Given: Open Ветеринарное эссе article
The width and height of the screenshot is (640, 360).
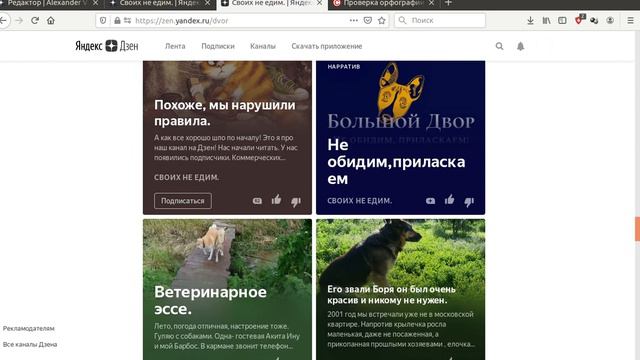Looking at the screenshot, I should [x=210, y=300].
